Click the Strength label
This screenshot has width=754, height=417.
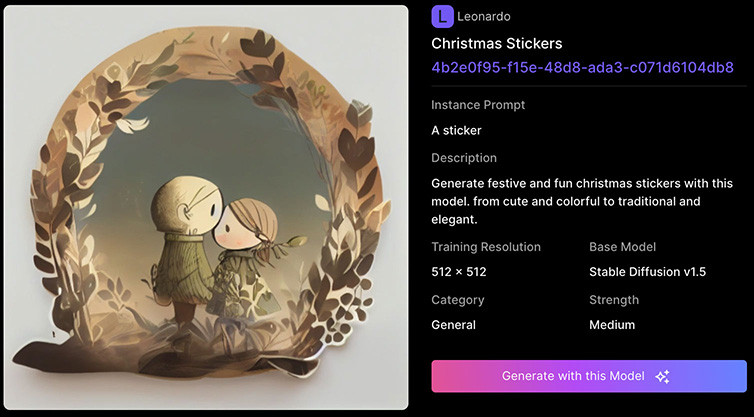point(614,300)
